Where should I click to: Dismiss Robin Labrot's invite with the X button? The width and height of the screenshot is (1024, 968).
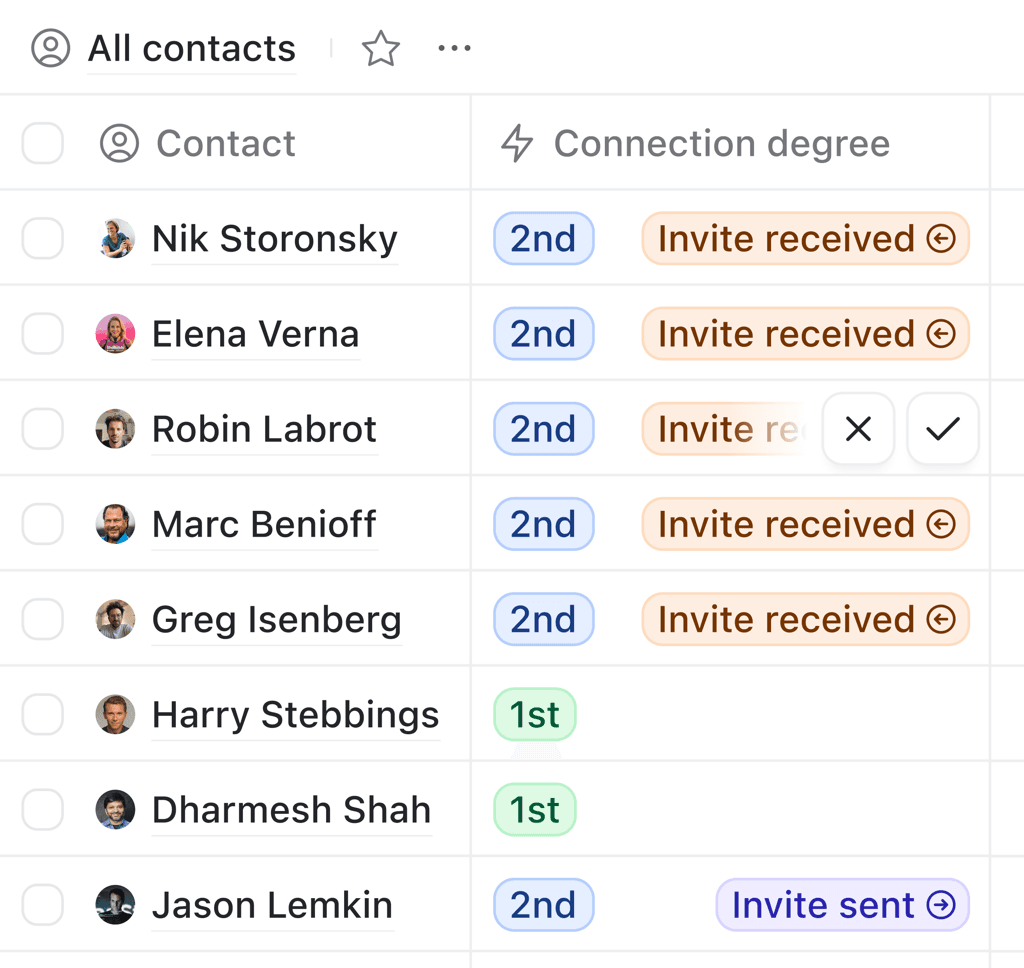(858, 428)
